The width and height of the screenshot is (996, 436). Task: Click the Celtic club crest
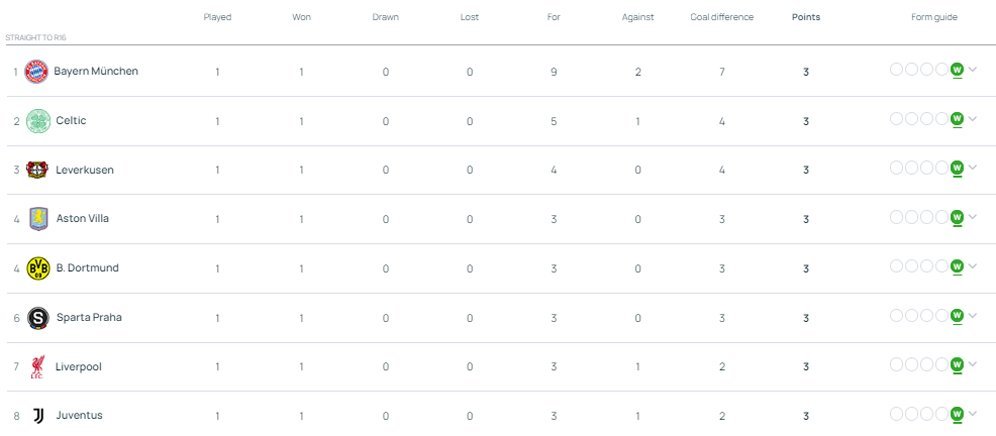(37, 121)
